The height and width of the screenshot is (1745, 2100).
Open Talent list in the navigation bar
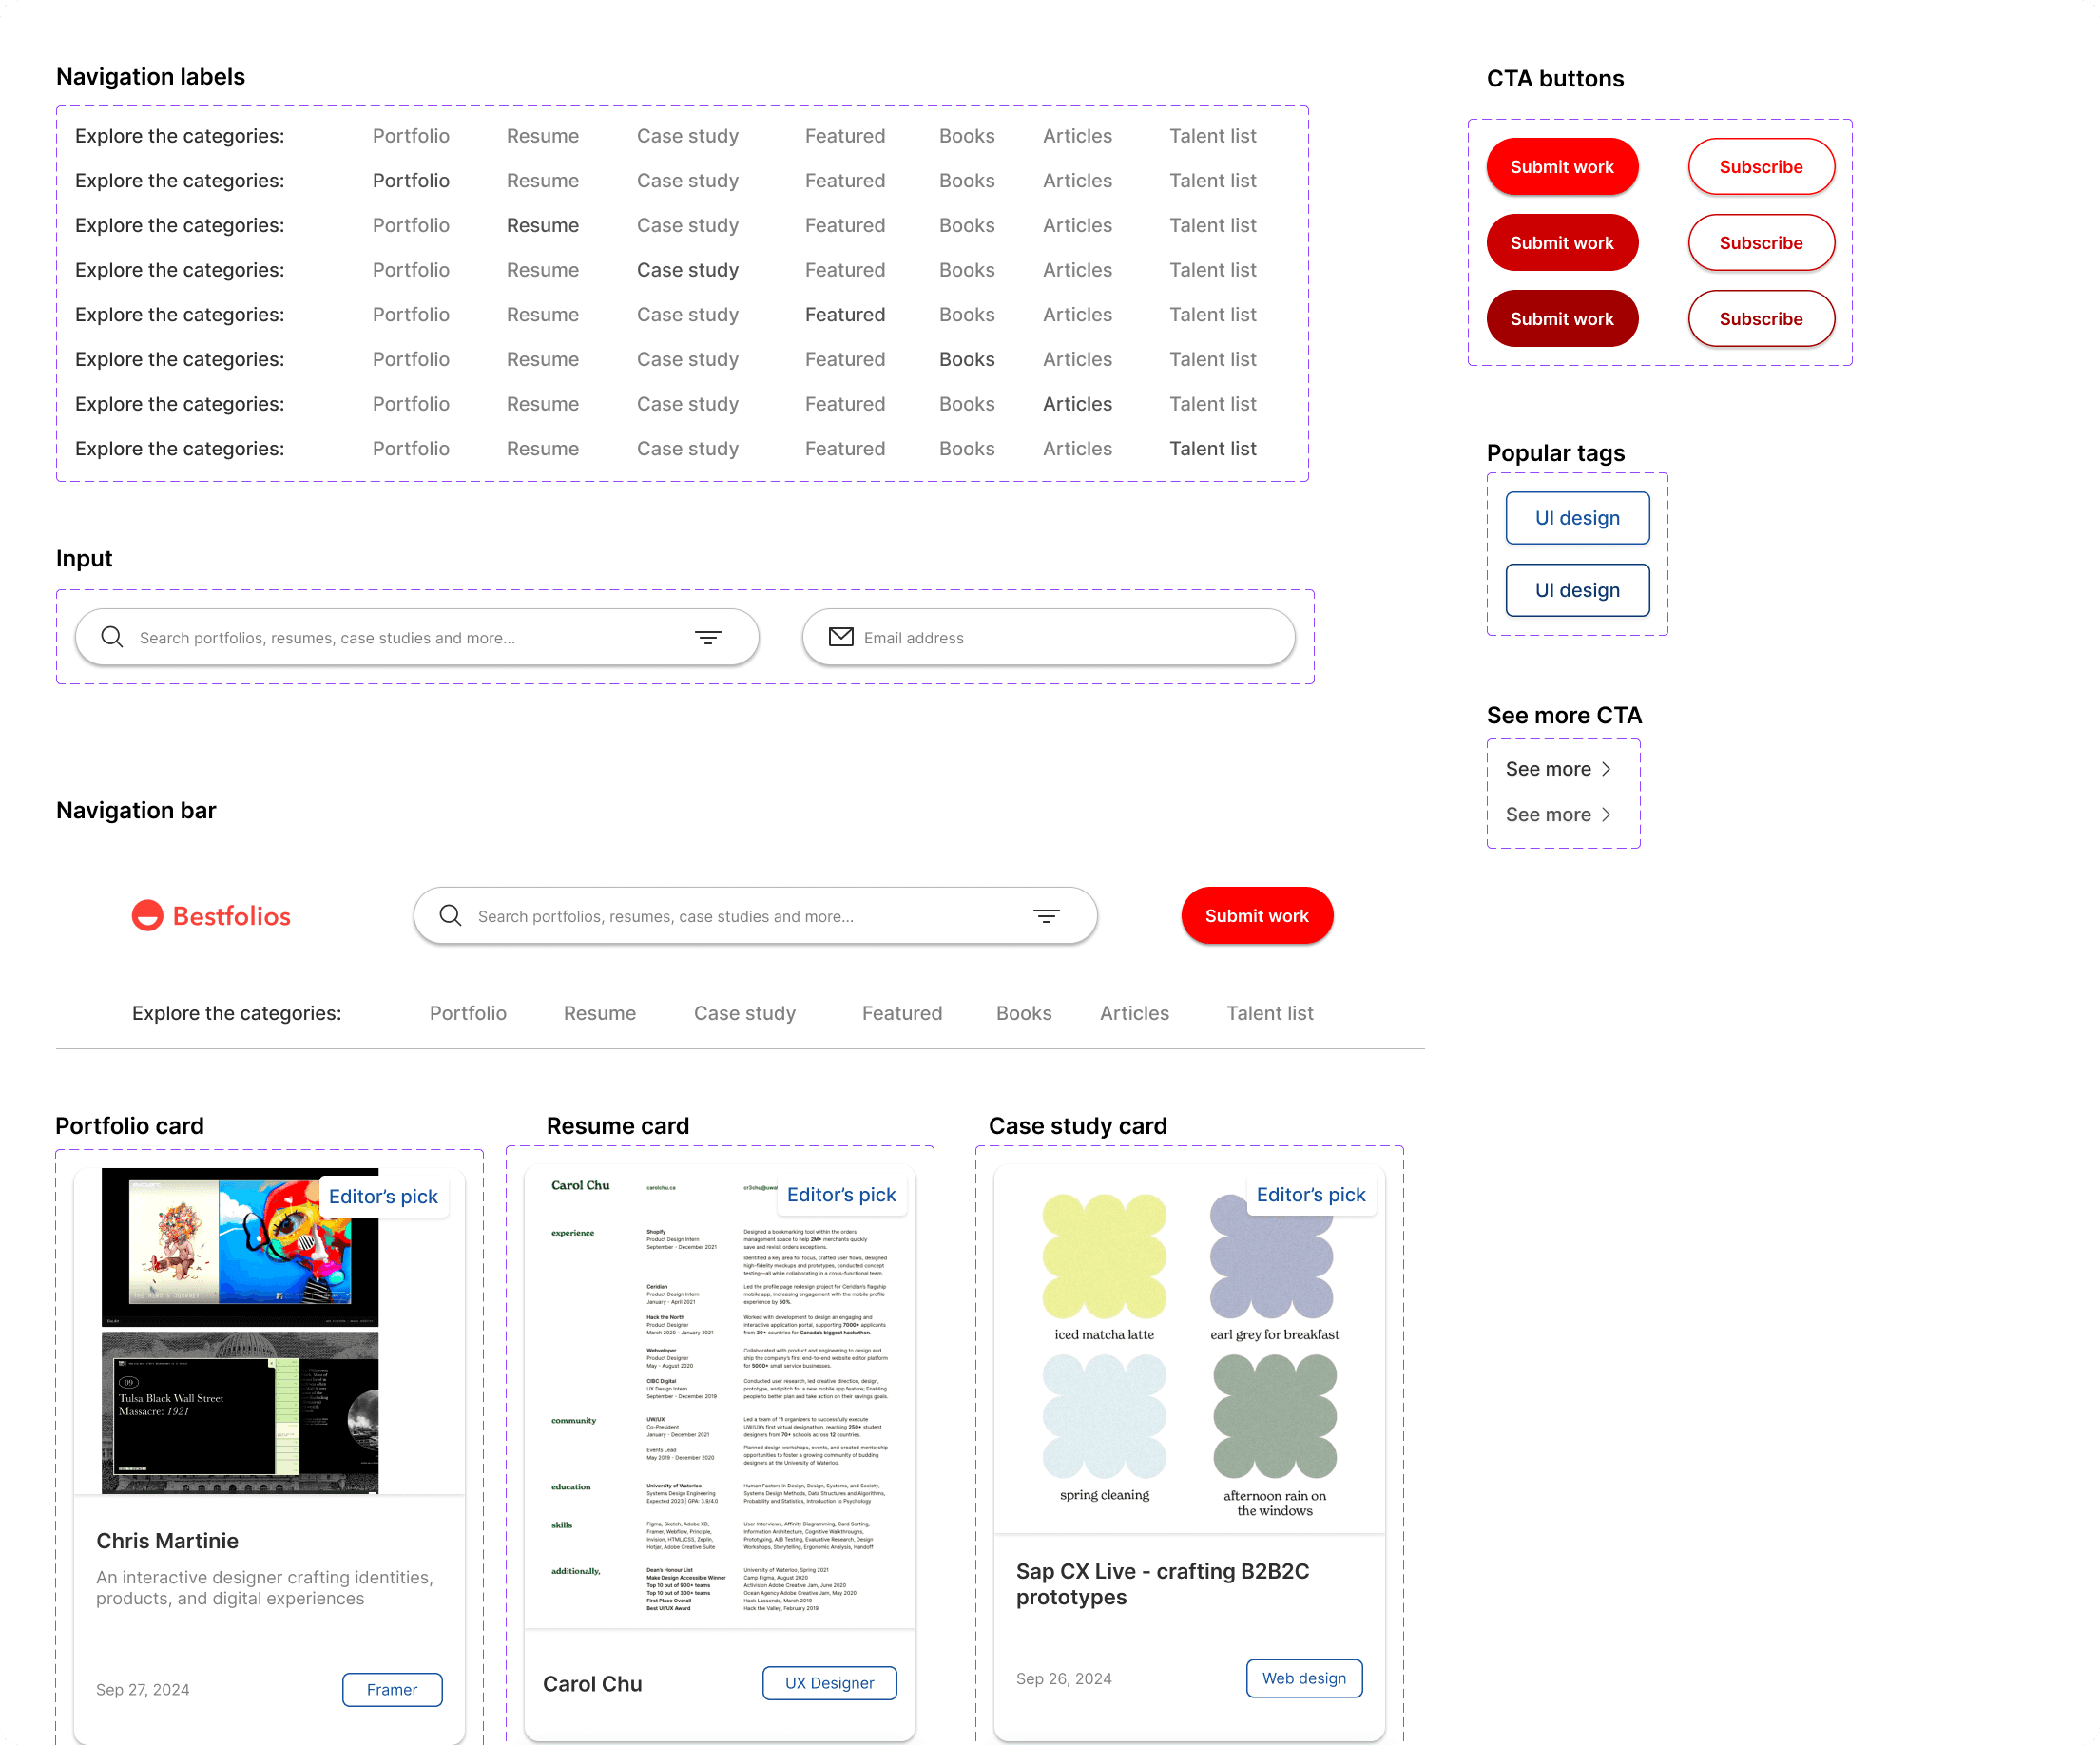(x=1270, y=1012)
